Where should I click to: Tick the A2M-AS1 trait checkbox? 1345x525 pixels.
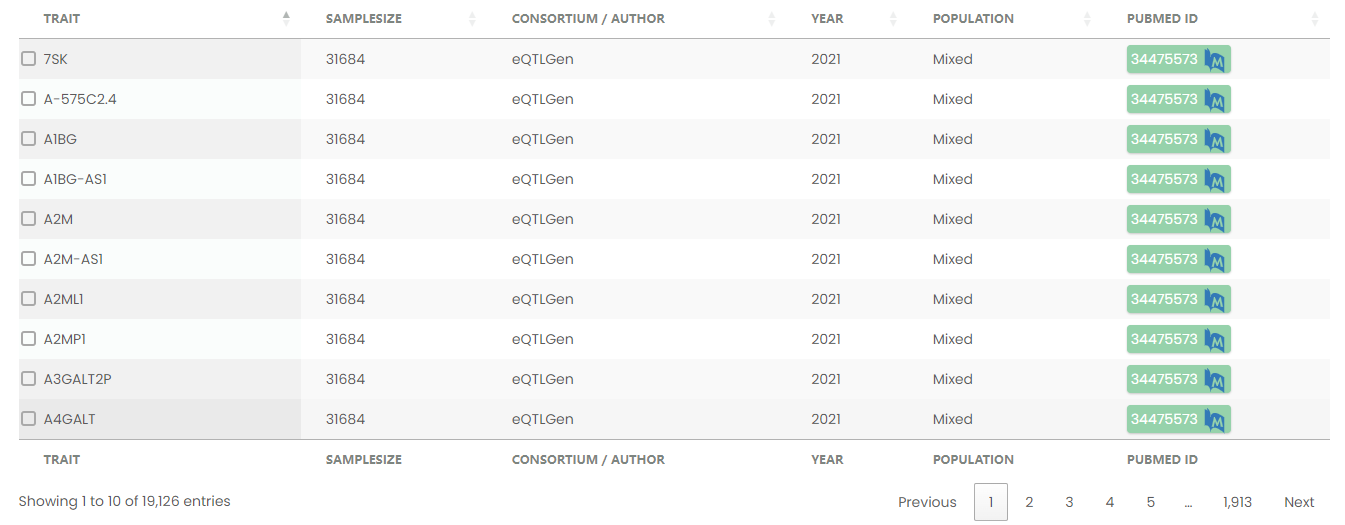[x=29, y=259]
